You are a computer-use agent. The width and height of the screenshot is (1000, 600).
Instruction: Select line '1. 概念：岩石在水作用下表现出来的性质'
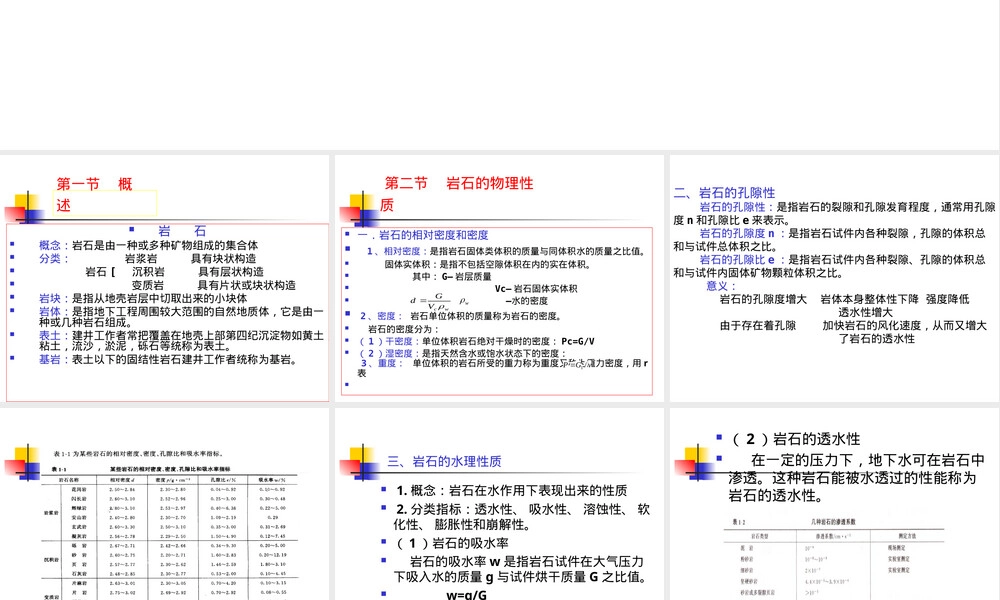point(511,490)
